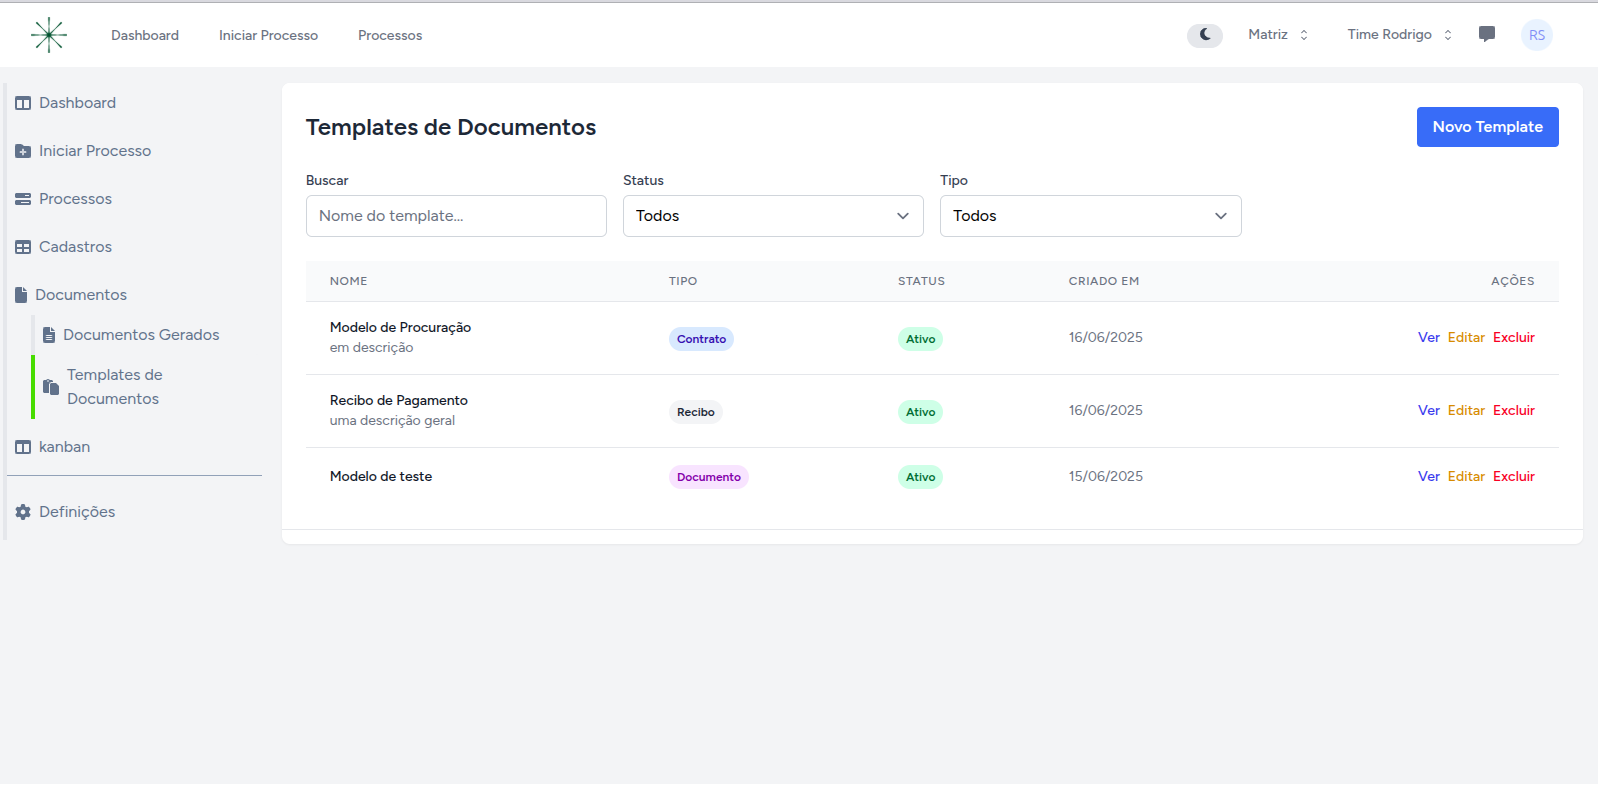Viewport: 1598px width, 785px height.
Task: Select Iniciar Processo label in sidebar
Action: 95,151
